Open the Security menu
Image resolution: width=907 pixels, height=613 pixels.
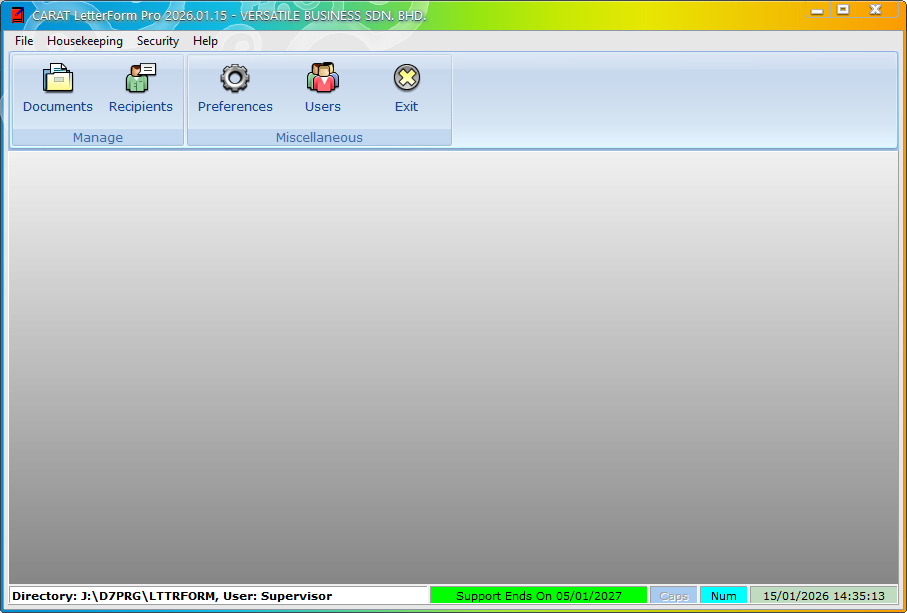tap(158, 41)
